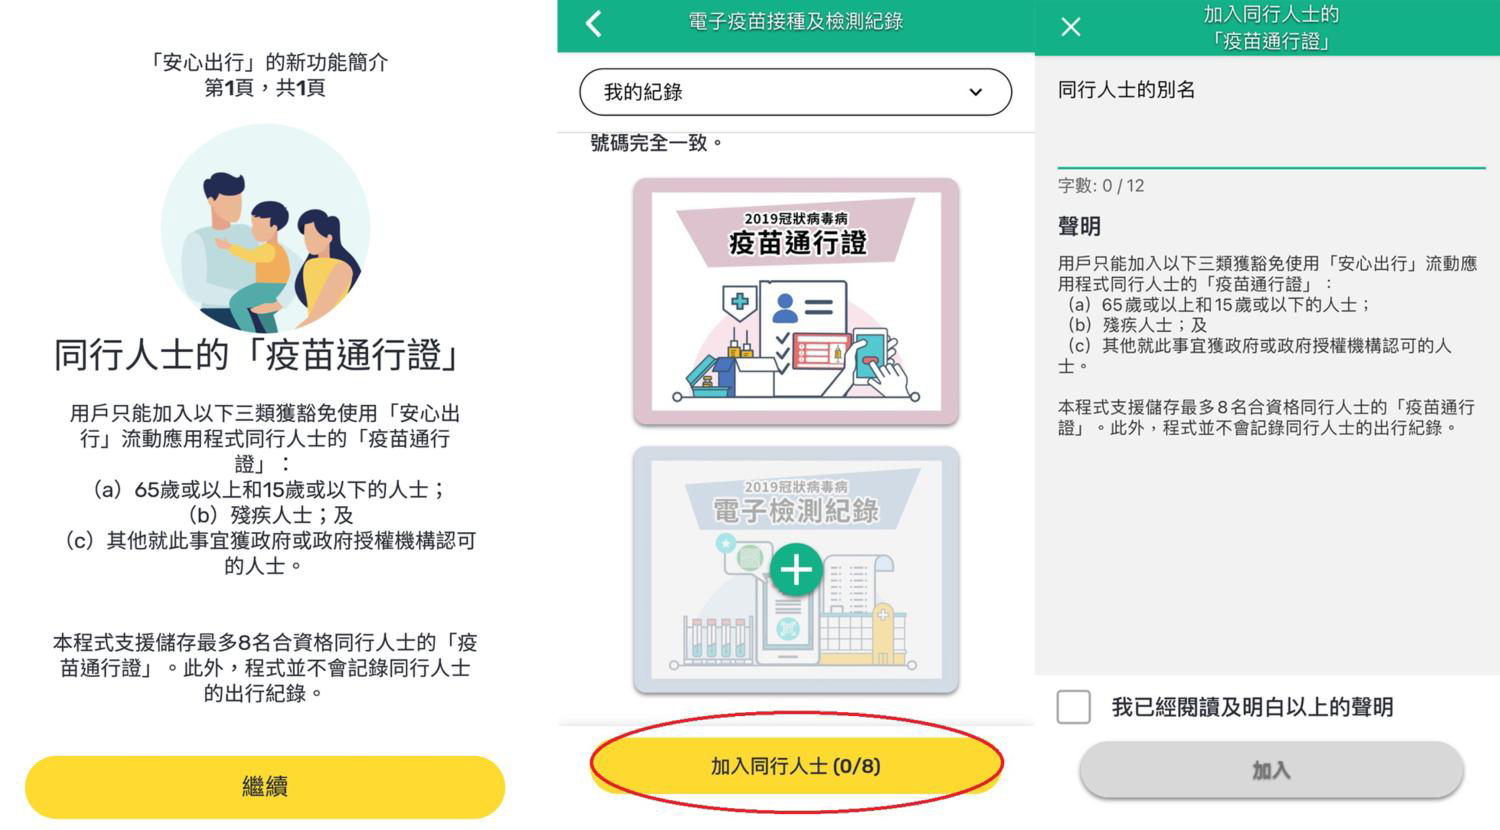Close the 加入同行人士的疫苗通行證 screen
Image resolution: width=1500 pixels, height=830 pixels.
coord(1071,27)
